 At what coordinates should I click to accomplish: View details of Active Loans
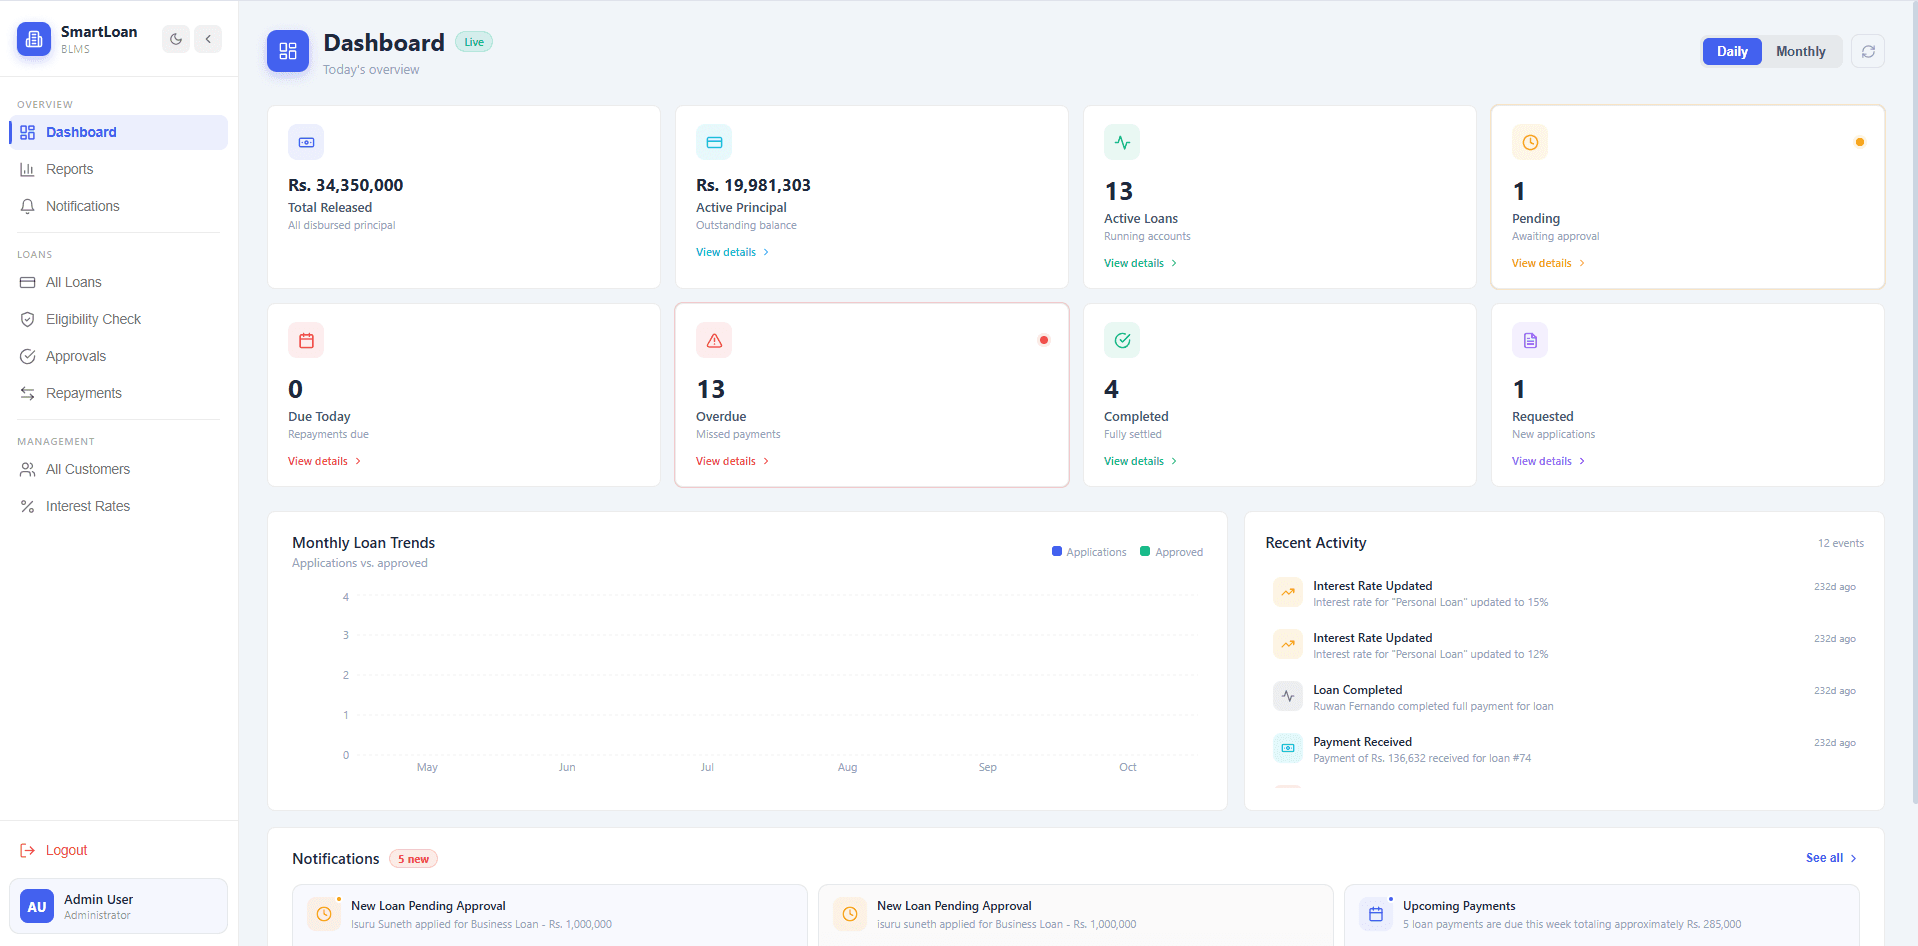click(x=1141, y=263)
